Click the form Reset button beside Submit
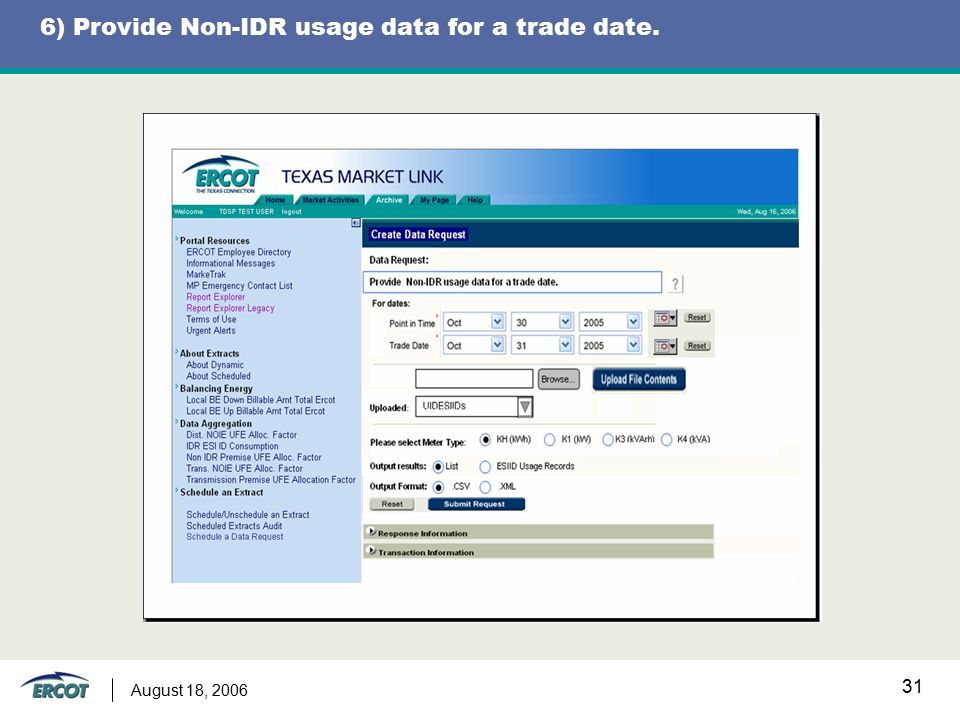Screen dimensions: 960x720 392,504
